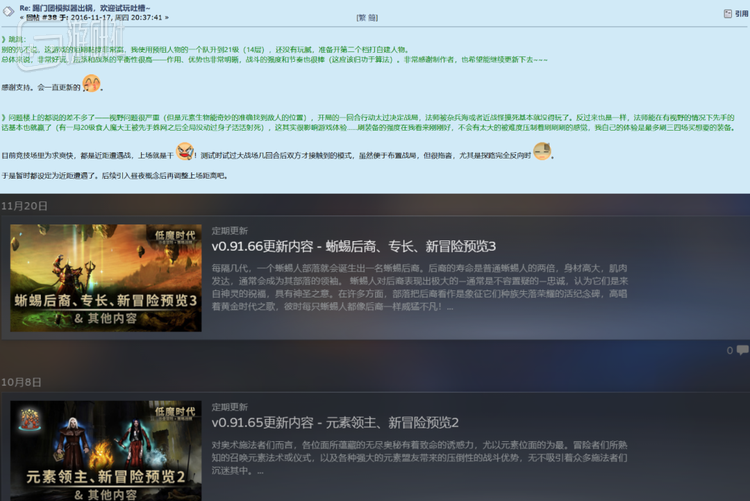
Task: Click the smiling emoticon after the thanks message
Action: (x=92, y=84)
